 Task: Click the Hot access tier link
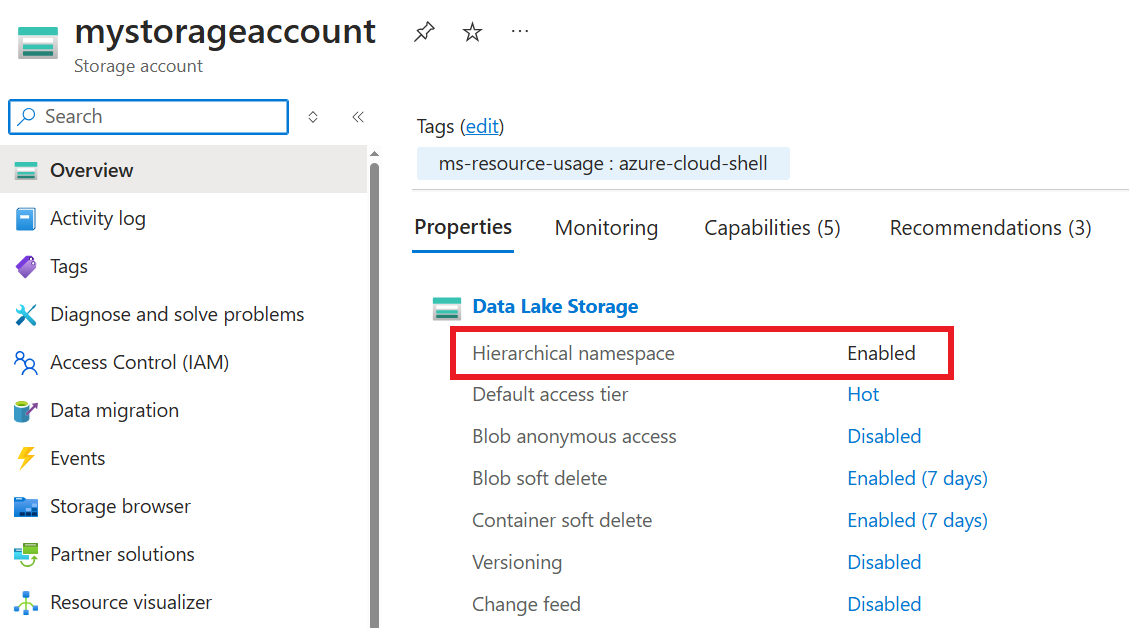(x=863, y=394)
